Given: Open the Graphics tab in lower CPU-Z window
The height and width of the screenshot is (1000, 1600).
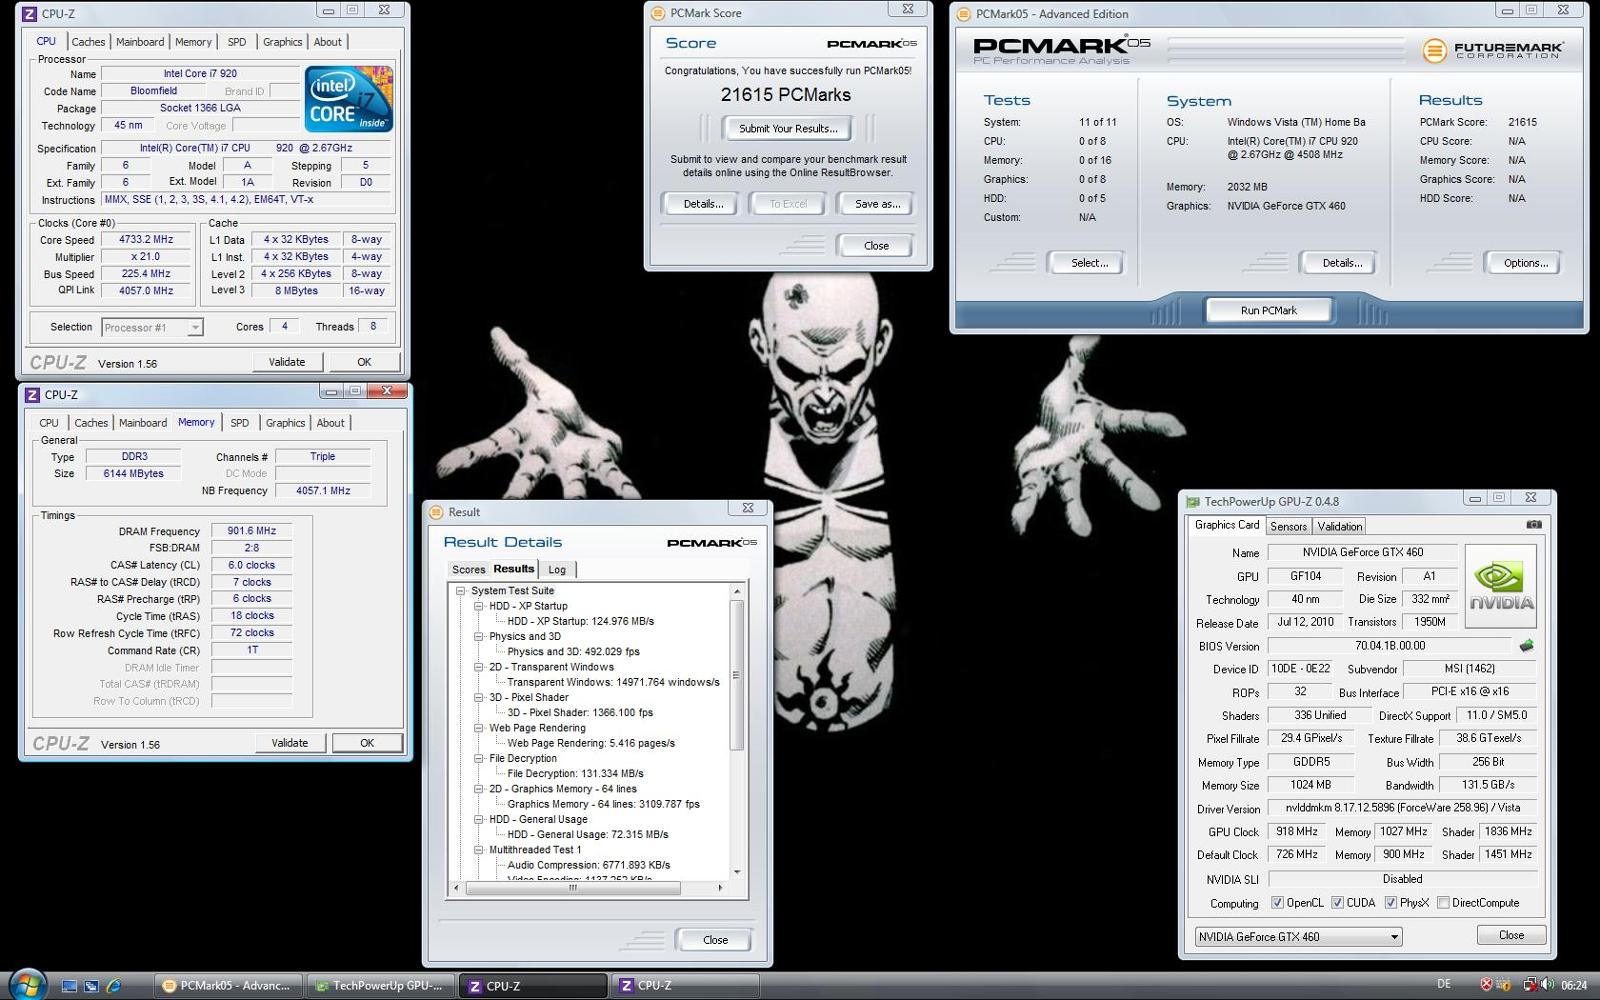Looking at the screenshot, I should click(285, 423).
